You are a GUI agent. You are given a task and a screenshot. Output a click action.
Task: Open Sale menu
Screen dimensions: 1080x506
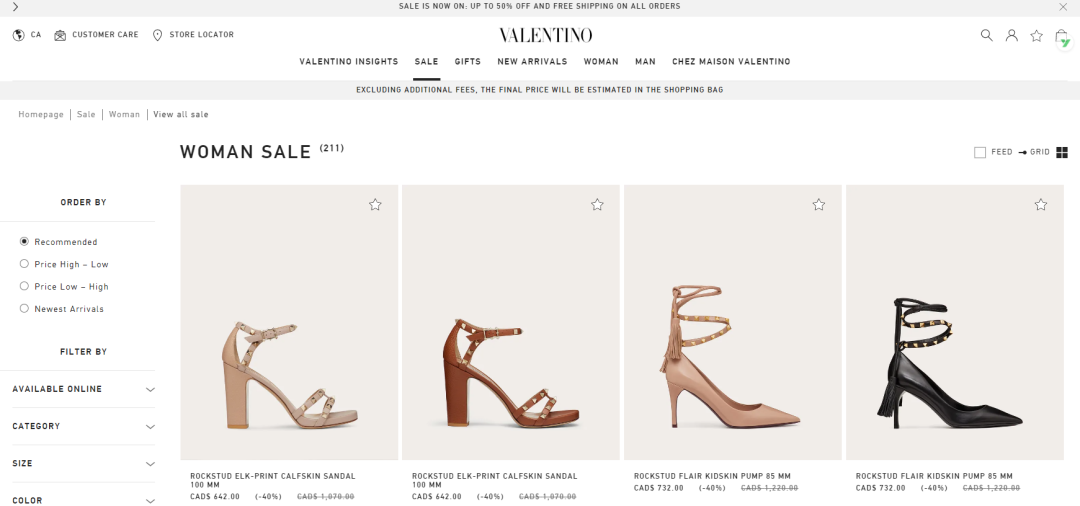[x=426, y=61]
